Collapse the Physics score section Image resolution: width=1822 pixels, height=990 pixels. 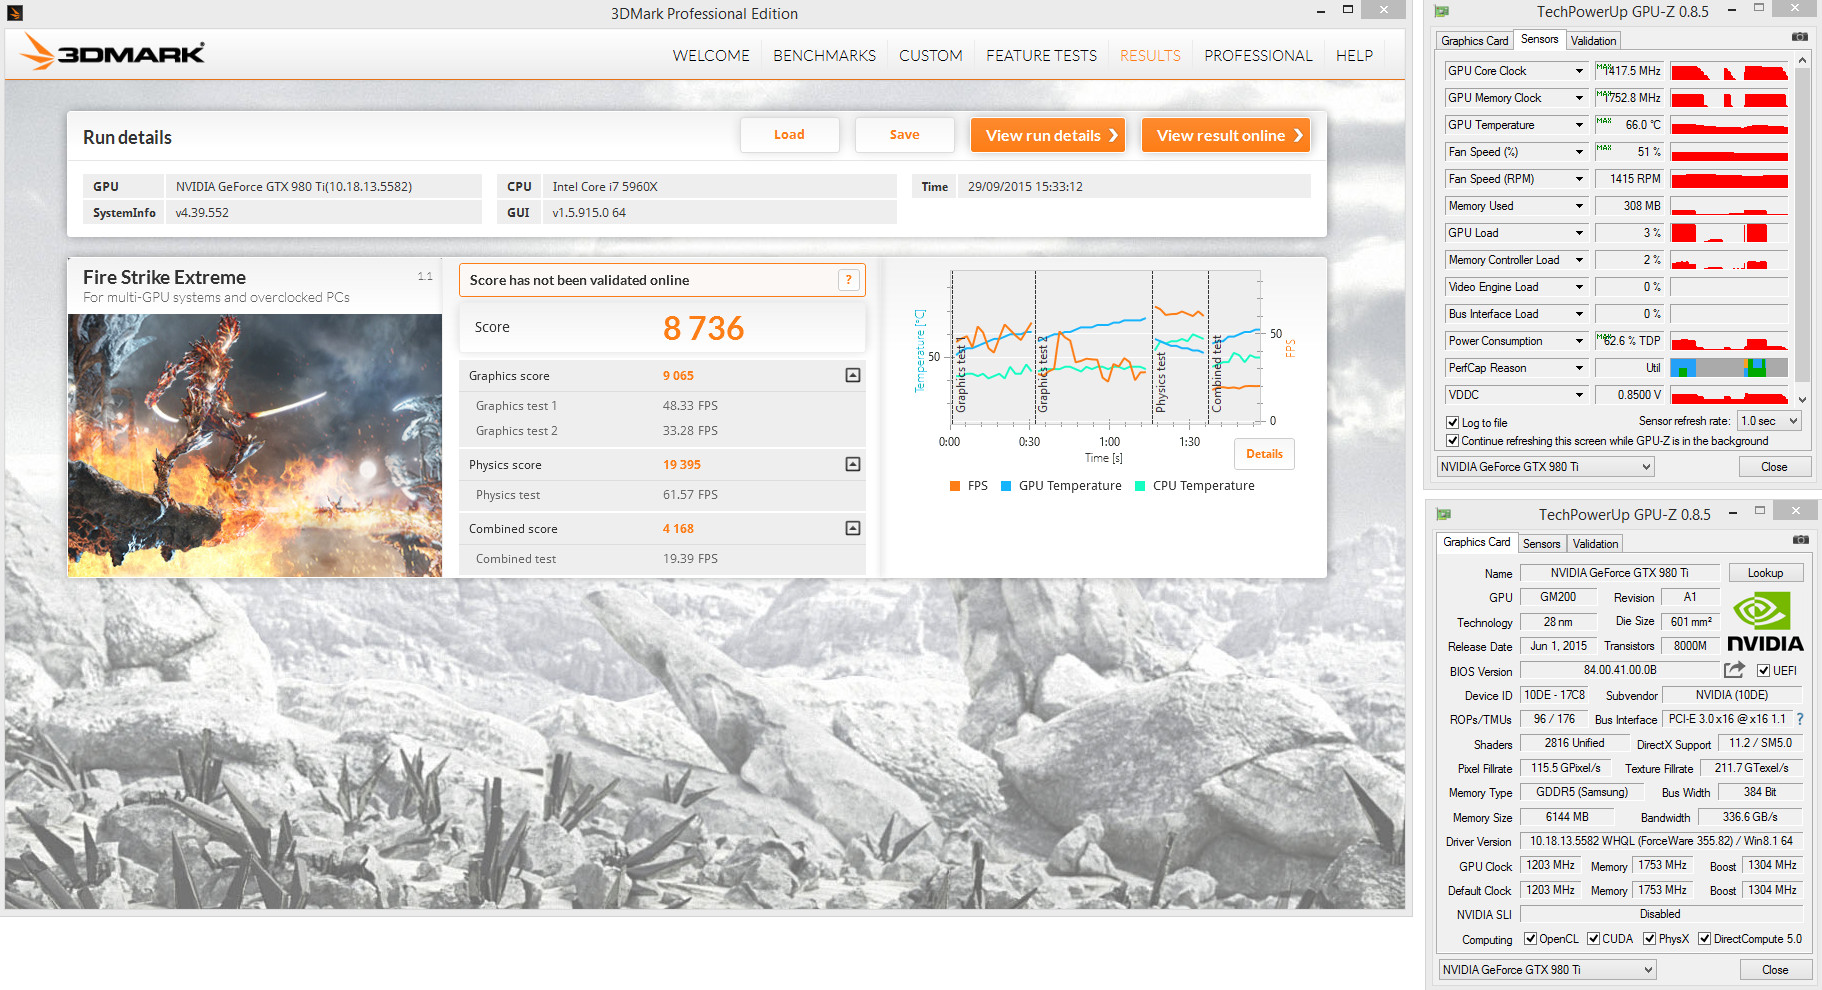click(853, 464)
